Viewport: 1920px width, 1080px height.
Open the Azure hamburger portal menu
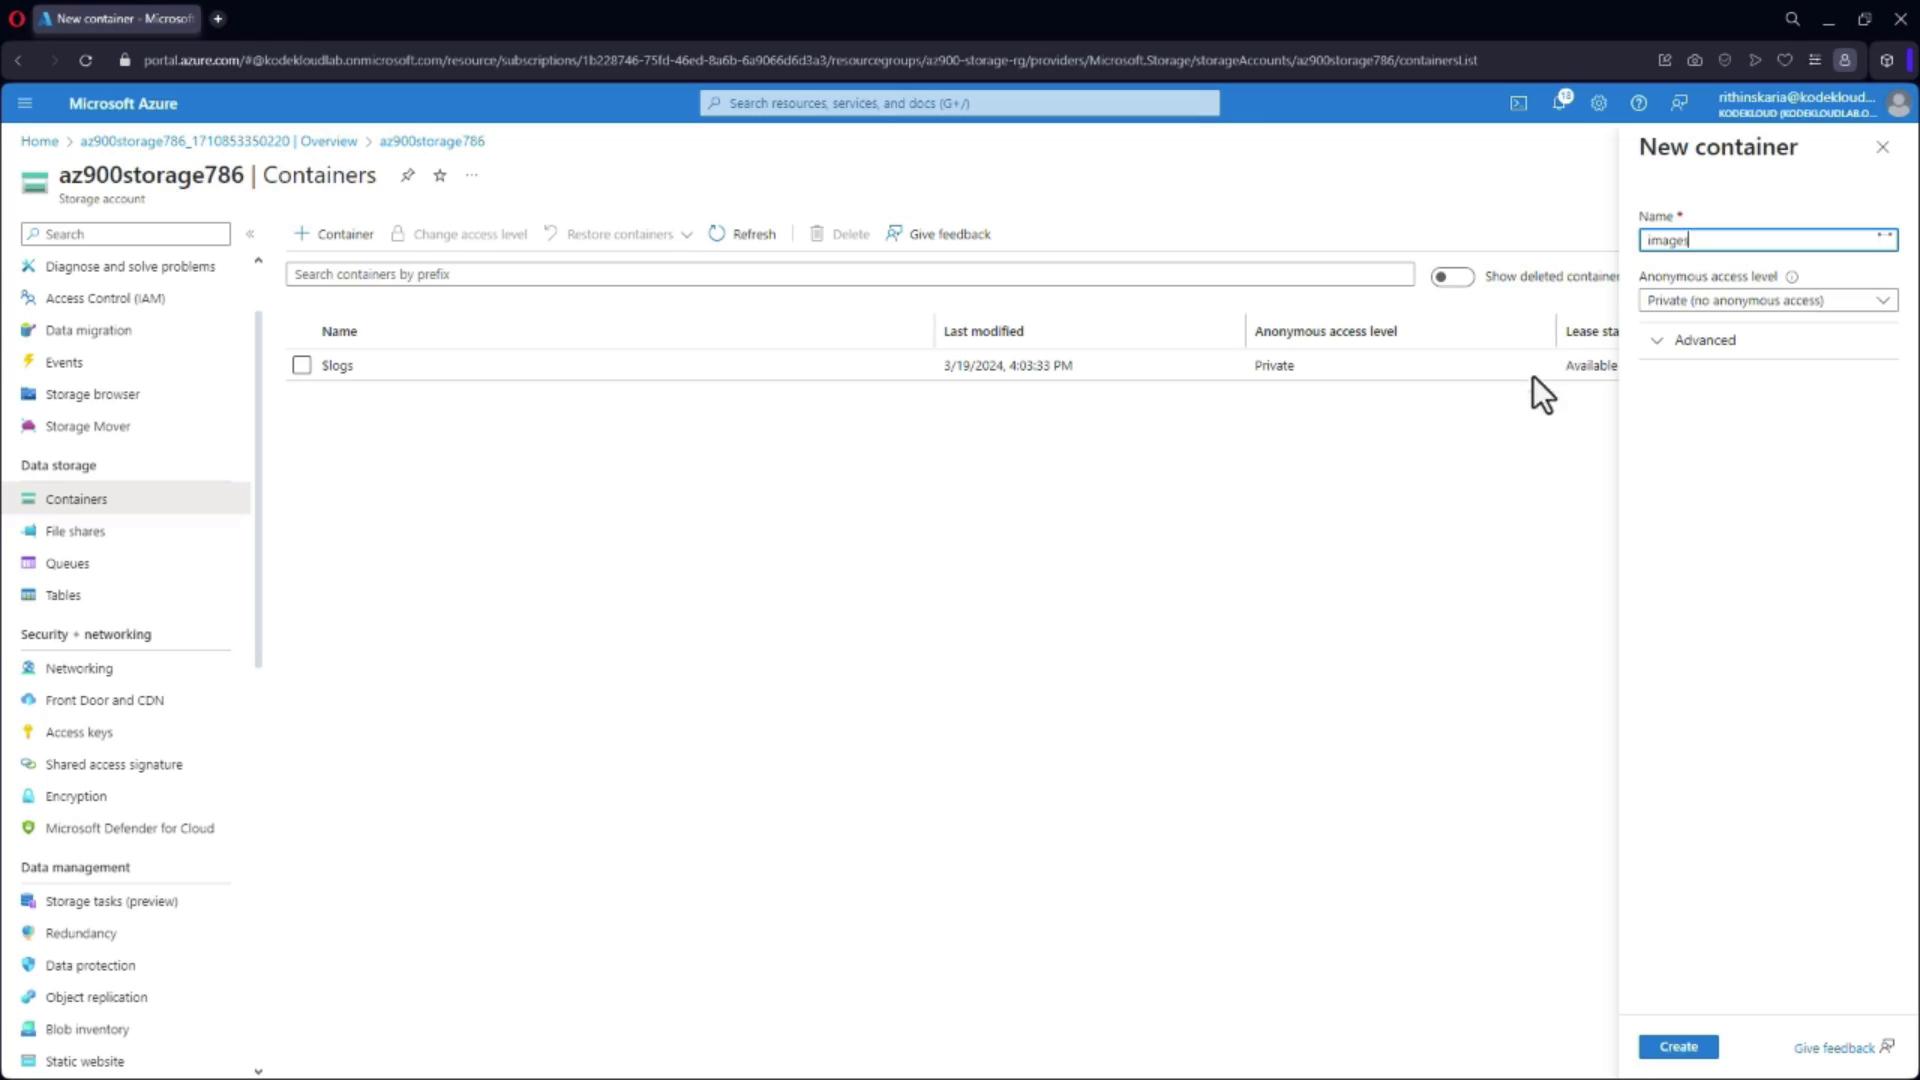tap(25, 103)
